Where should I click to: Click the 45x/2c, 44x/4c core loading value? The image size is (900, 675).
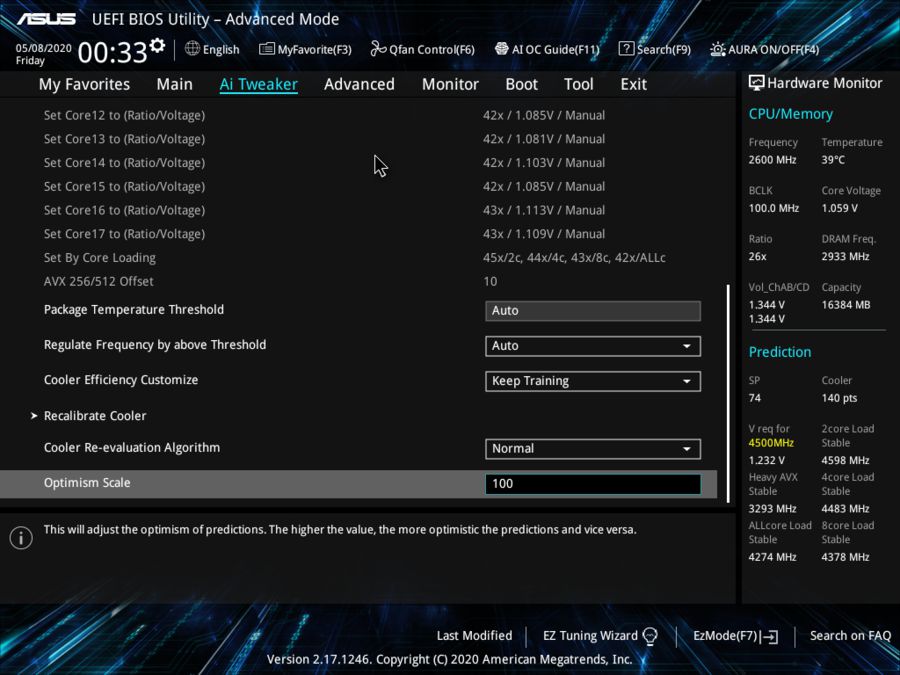574,258
